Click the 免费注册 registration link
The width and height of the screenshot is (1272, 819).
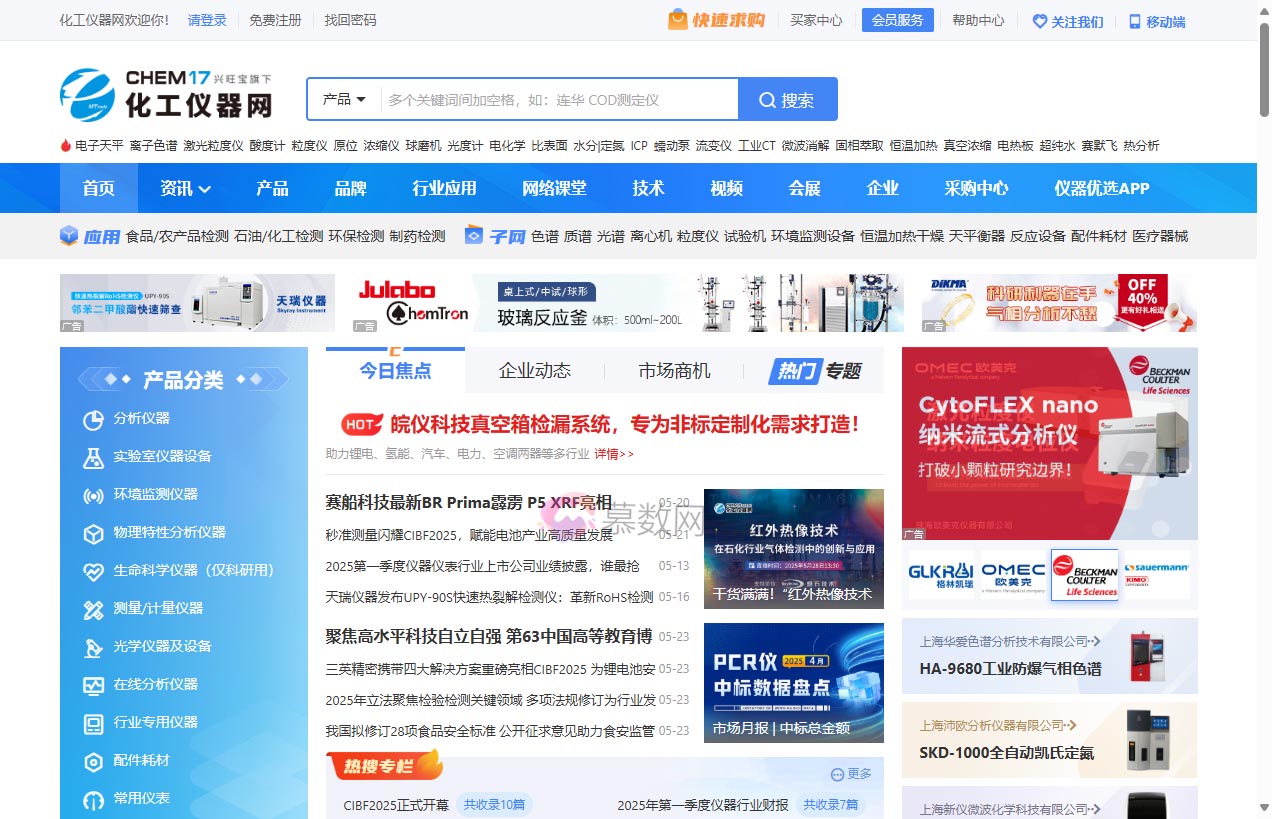tap(276, 19)
